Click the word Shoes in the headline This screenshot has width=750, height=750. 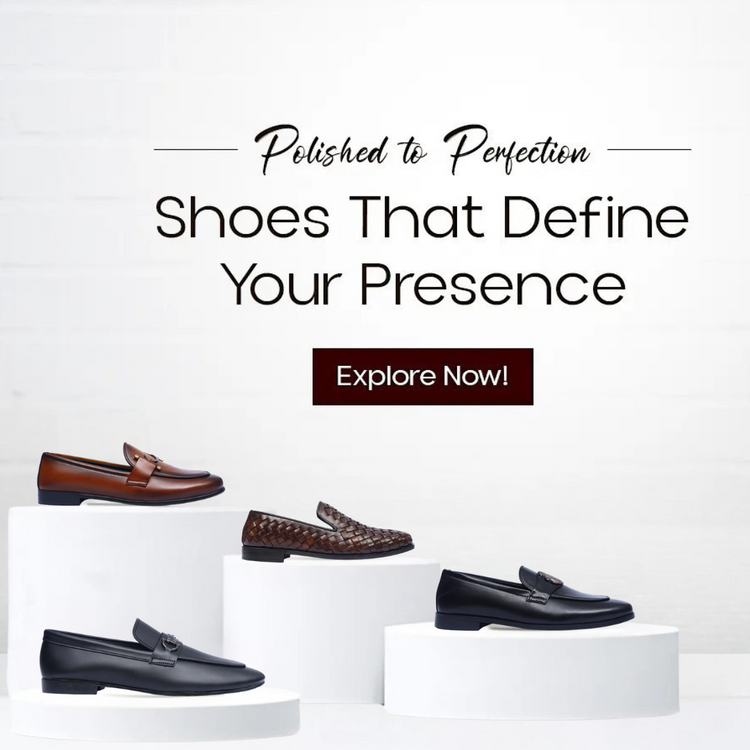click(x=243, y=217)
